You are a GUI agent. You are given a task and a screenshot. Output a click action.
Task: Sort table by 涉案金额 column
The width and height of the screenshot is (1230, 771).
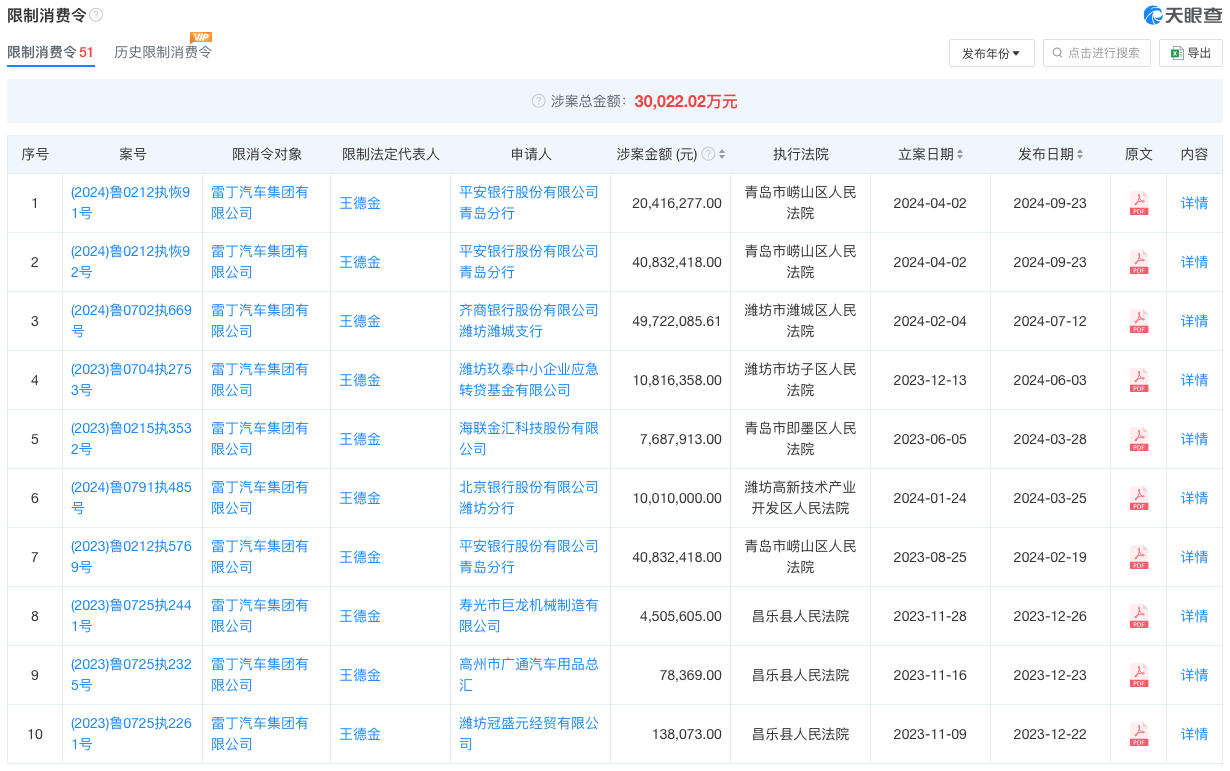722,154
